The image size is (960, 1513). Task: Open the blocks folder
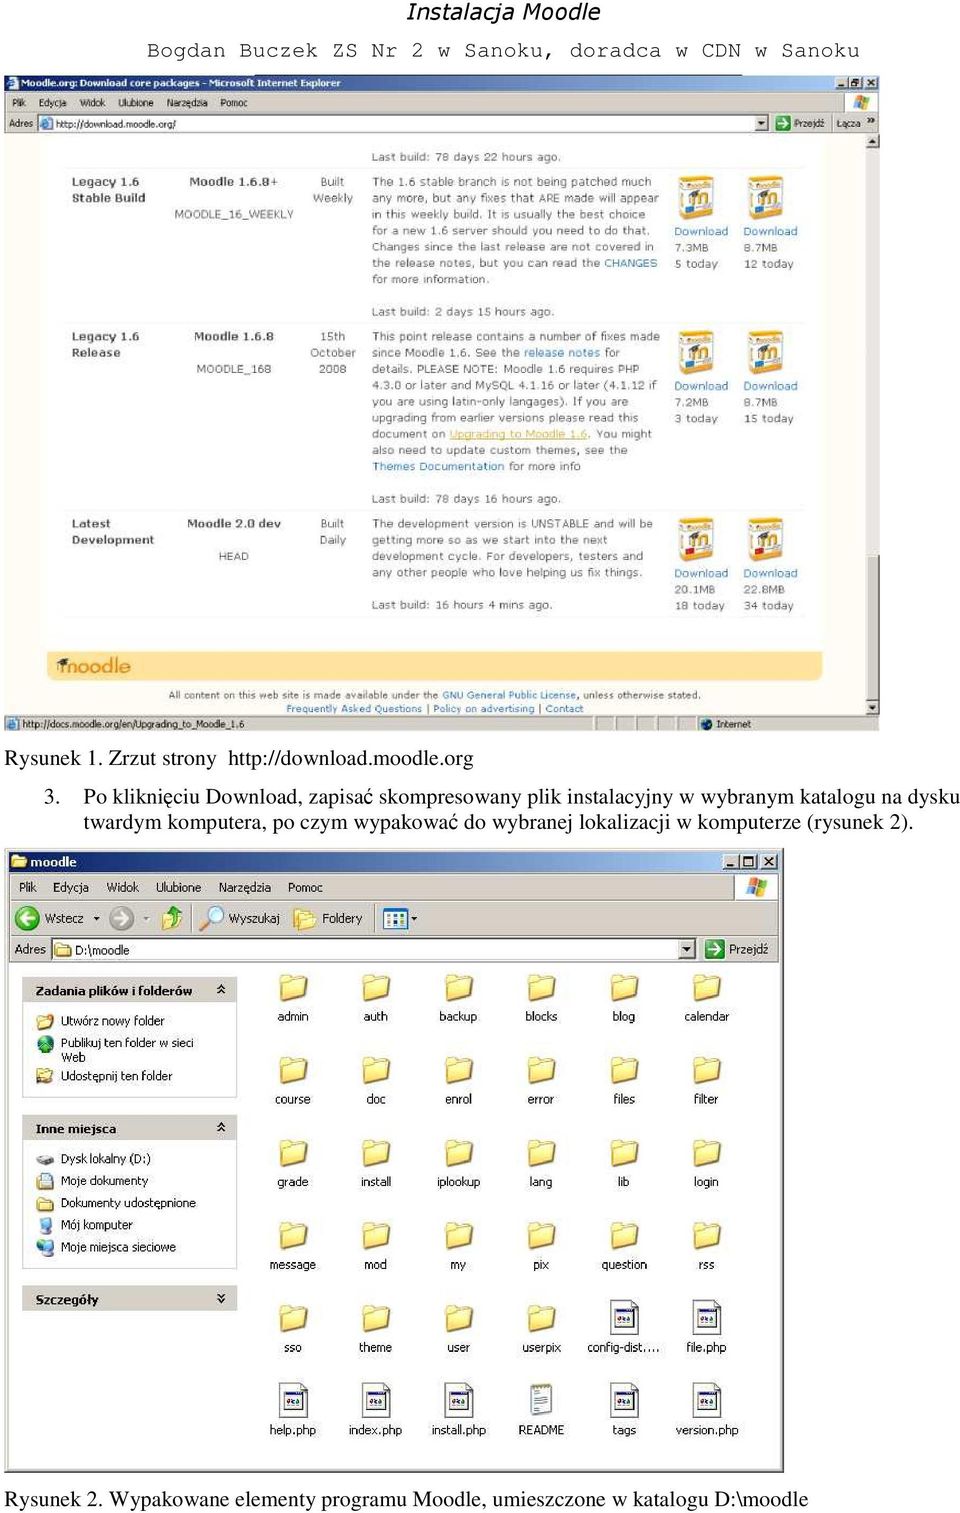point(541,997)
